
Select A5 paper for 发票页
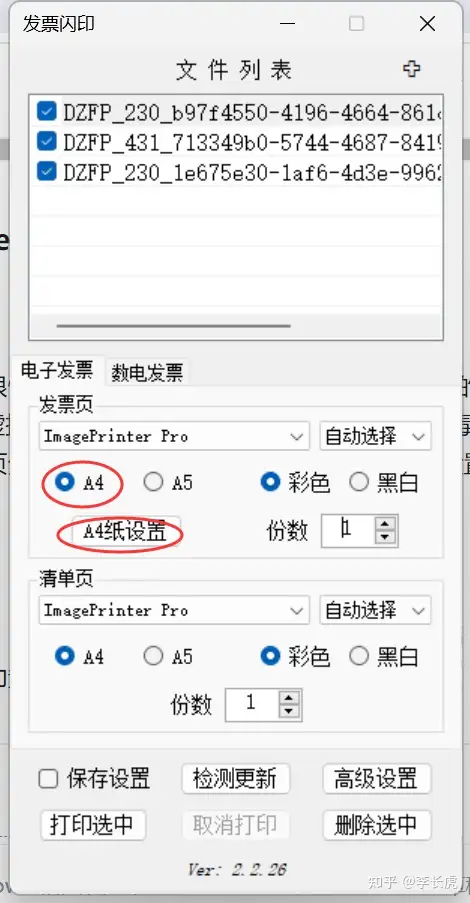click(153, 482)
